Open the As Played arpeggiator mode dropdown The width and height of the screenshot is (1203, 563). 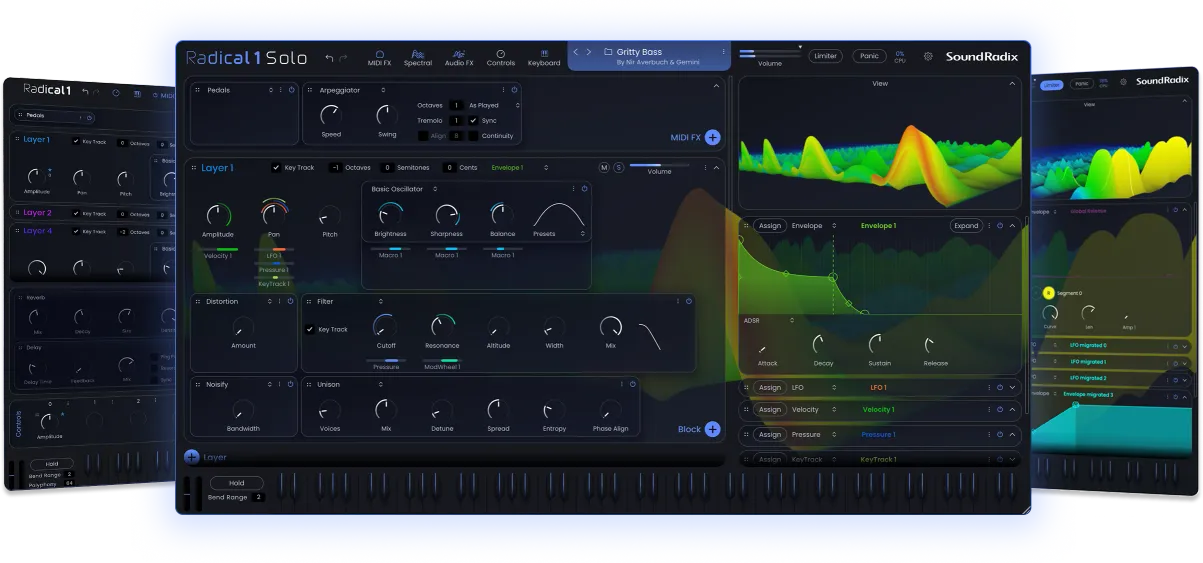point(494,105)
